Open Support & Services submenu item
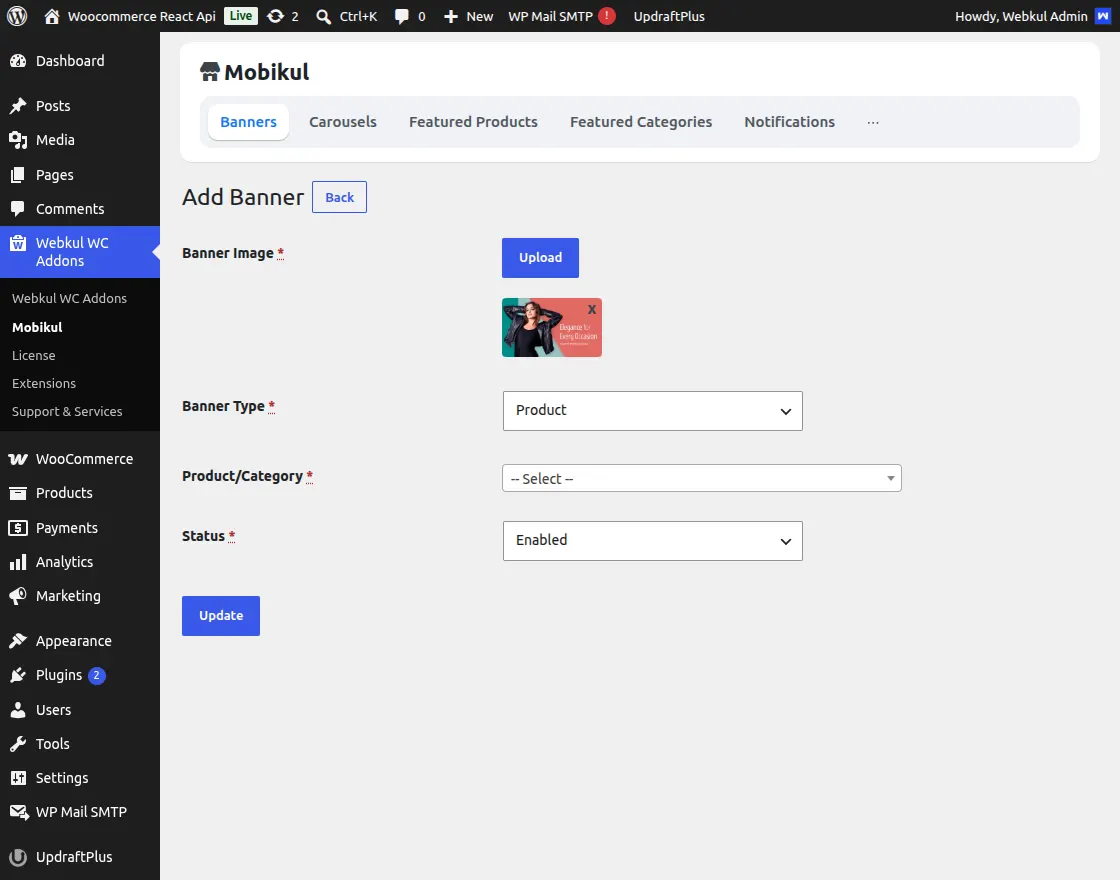The image size is (1120, 880). [67, 411]
